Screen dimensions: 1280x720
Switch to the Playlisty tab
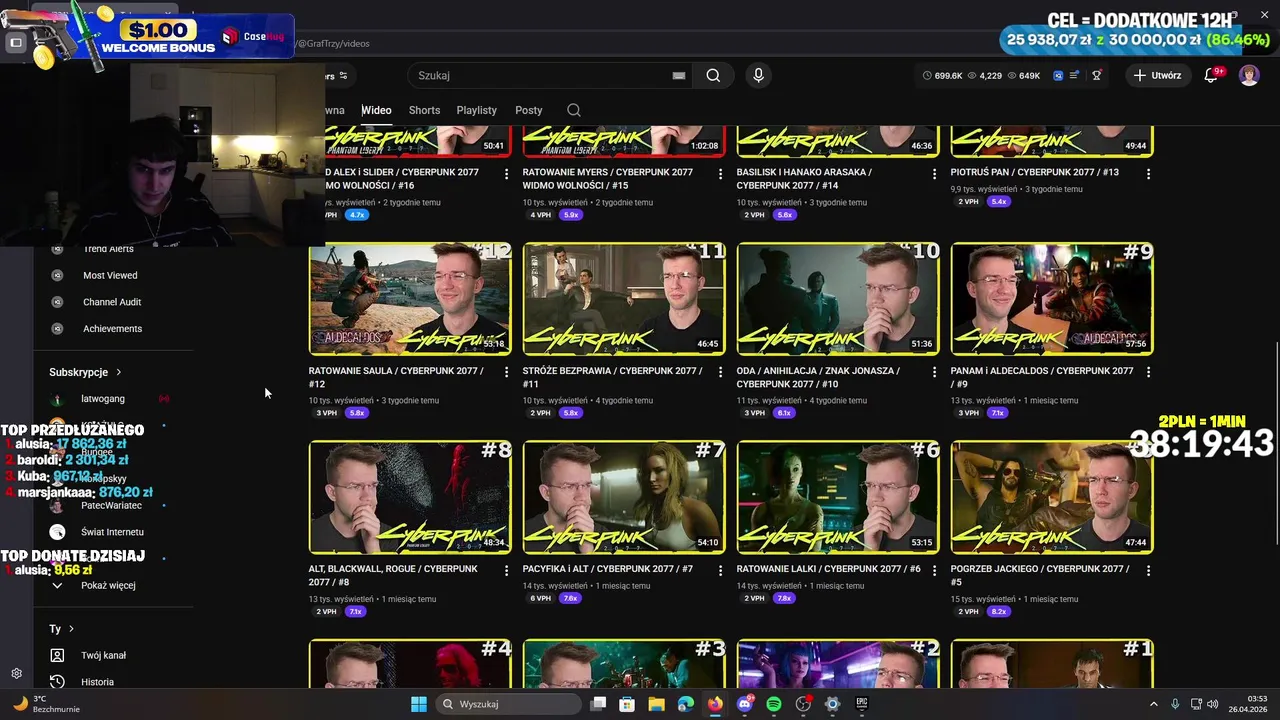[x=476, y=110]
